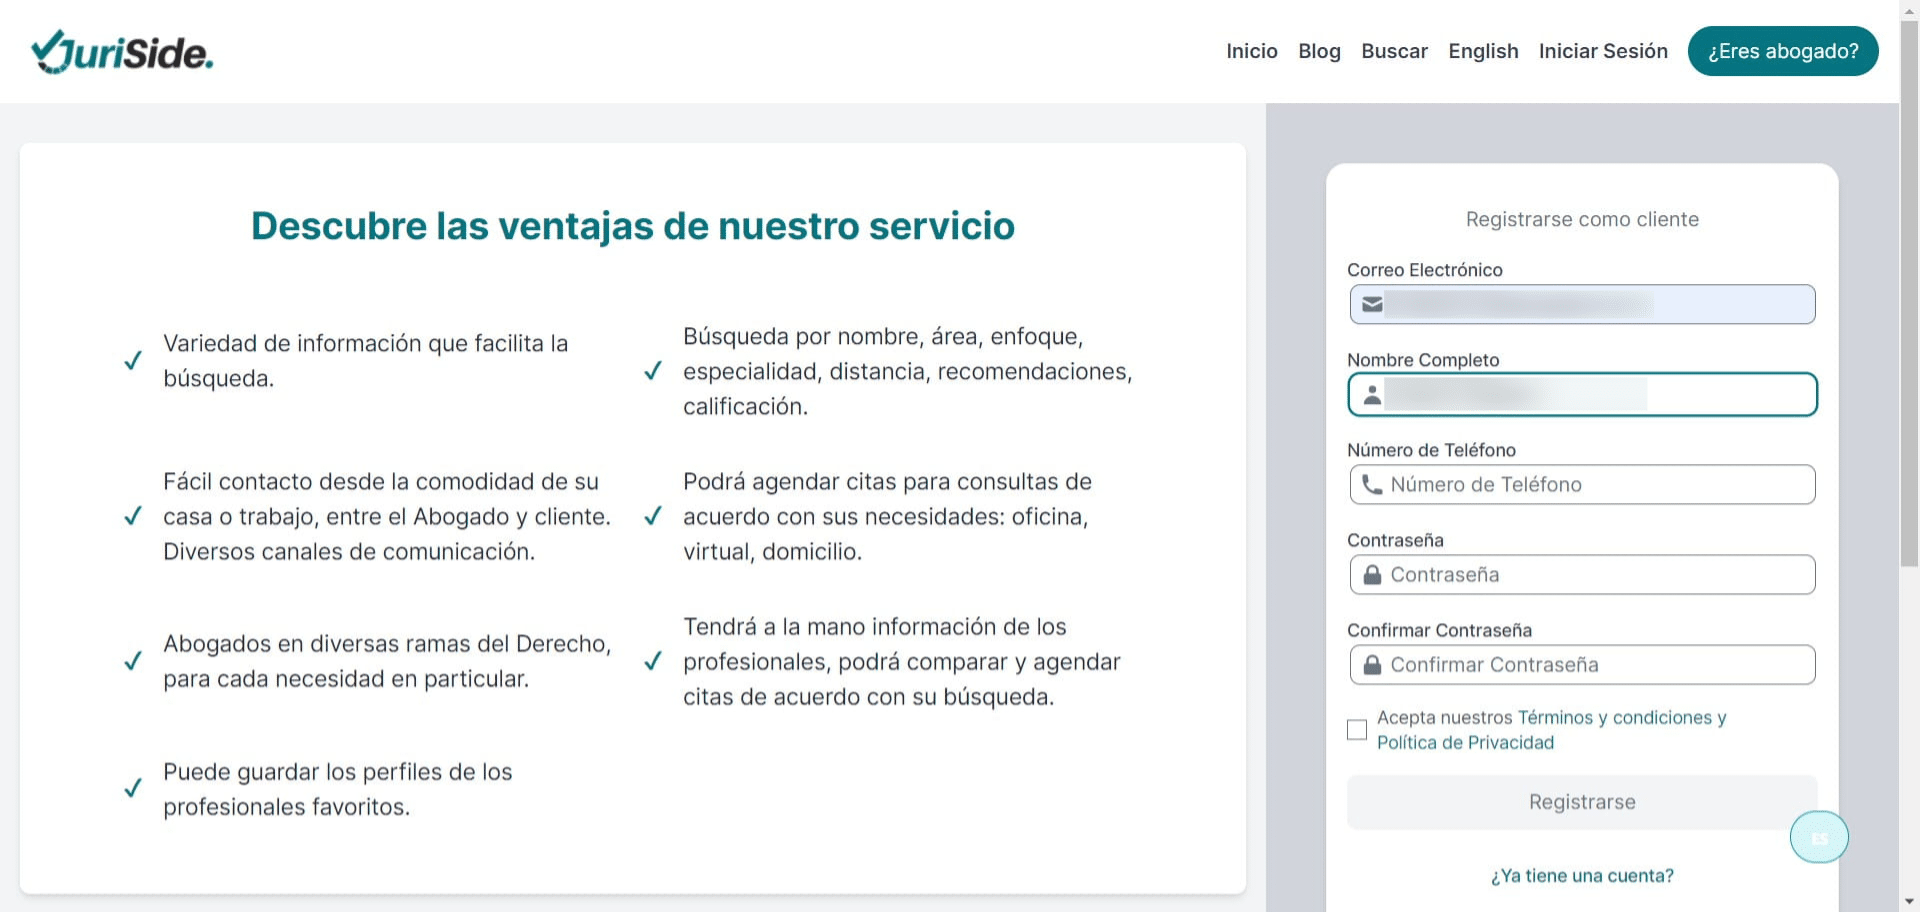Click the phone icon in Número de Teléfono field

(x=1371, y=484)
